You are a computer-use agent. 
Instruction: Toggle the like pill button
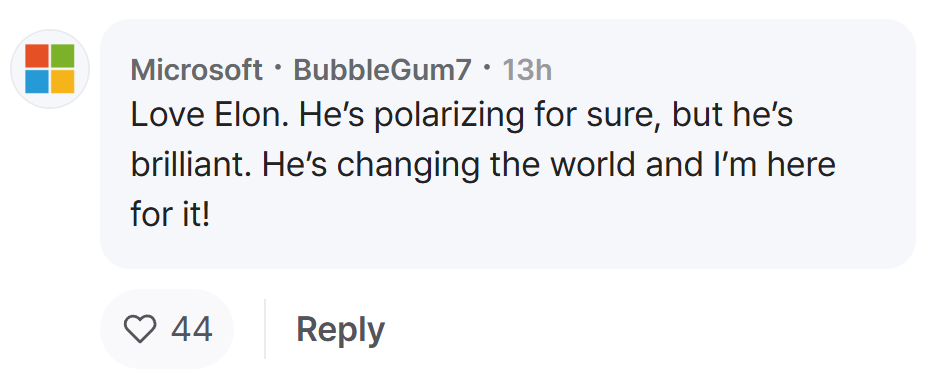coord(167,329)
